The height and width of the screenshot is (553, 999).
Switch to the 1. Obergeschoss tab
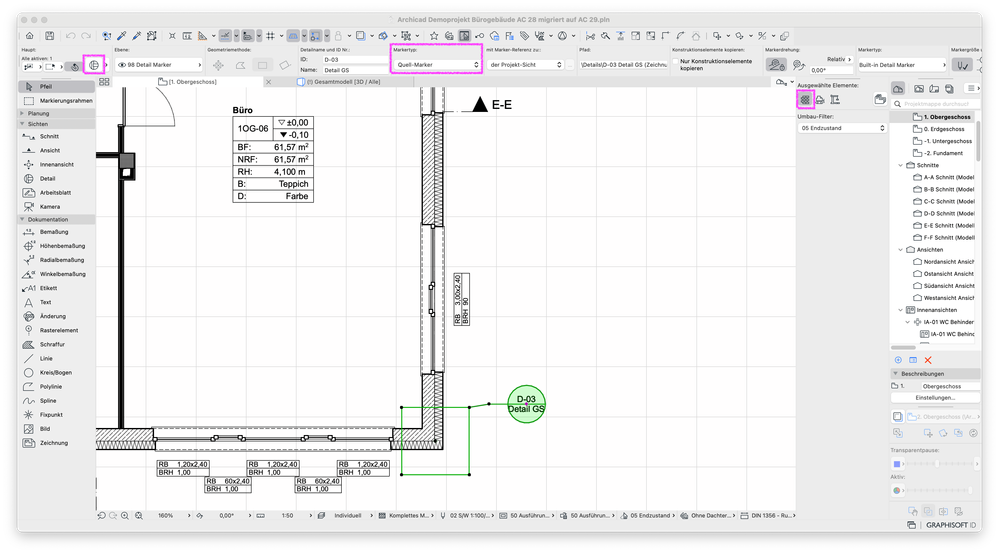[195, 82]
